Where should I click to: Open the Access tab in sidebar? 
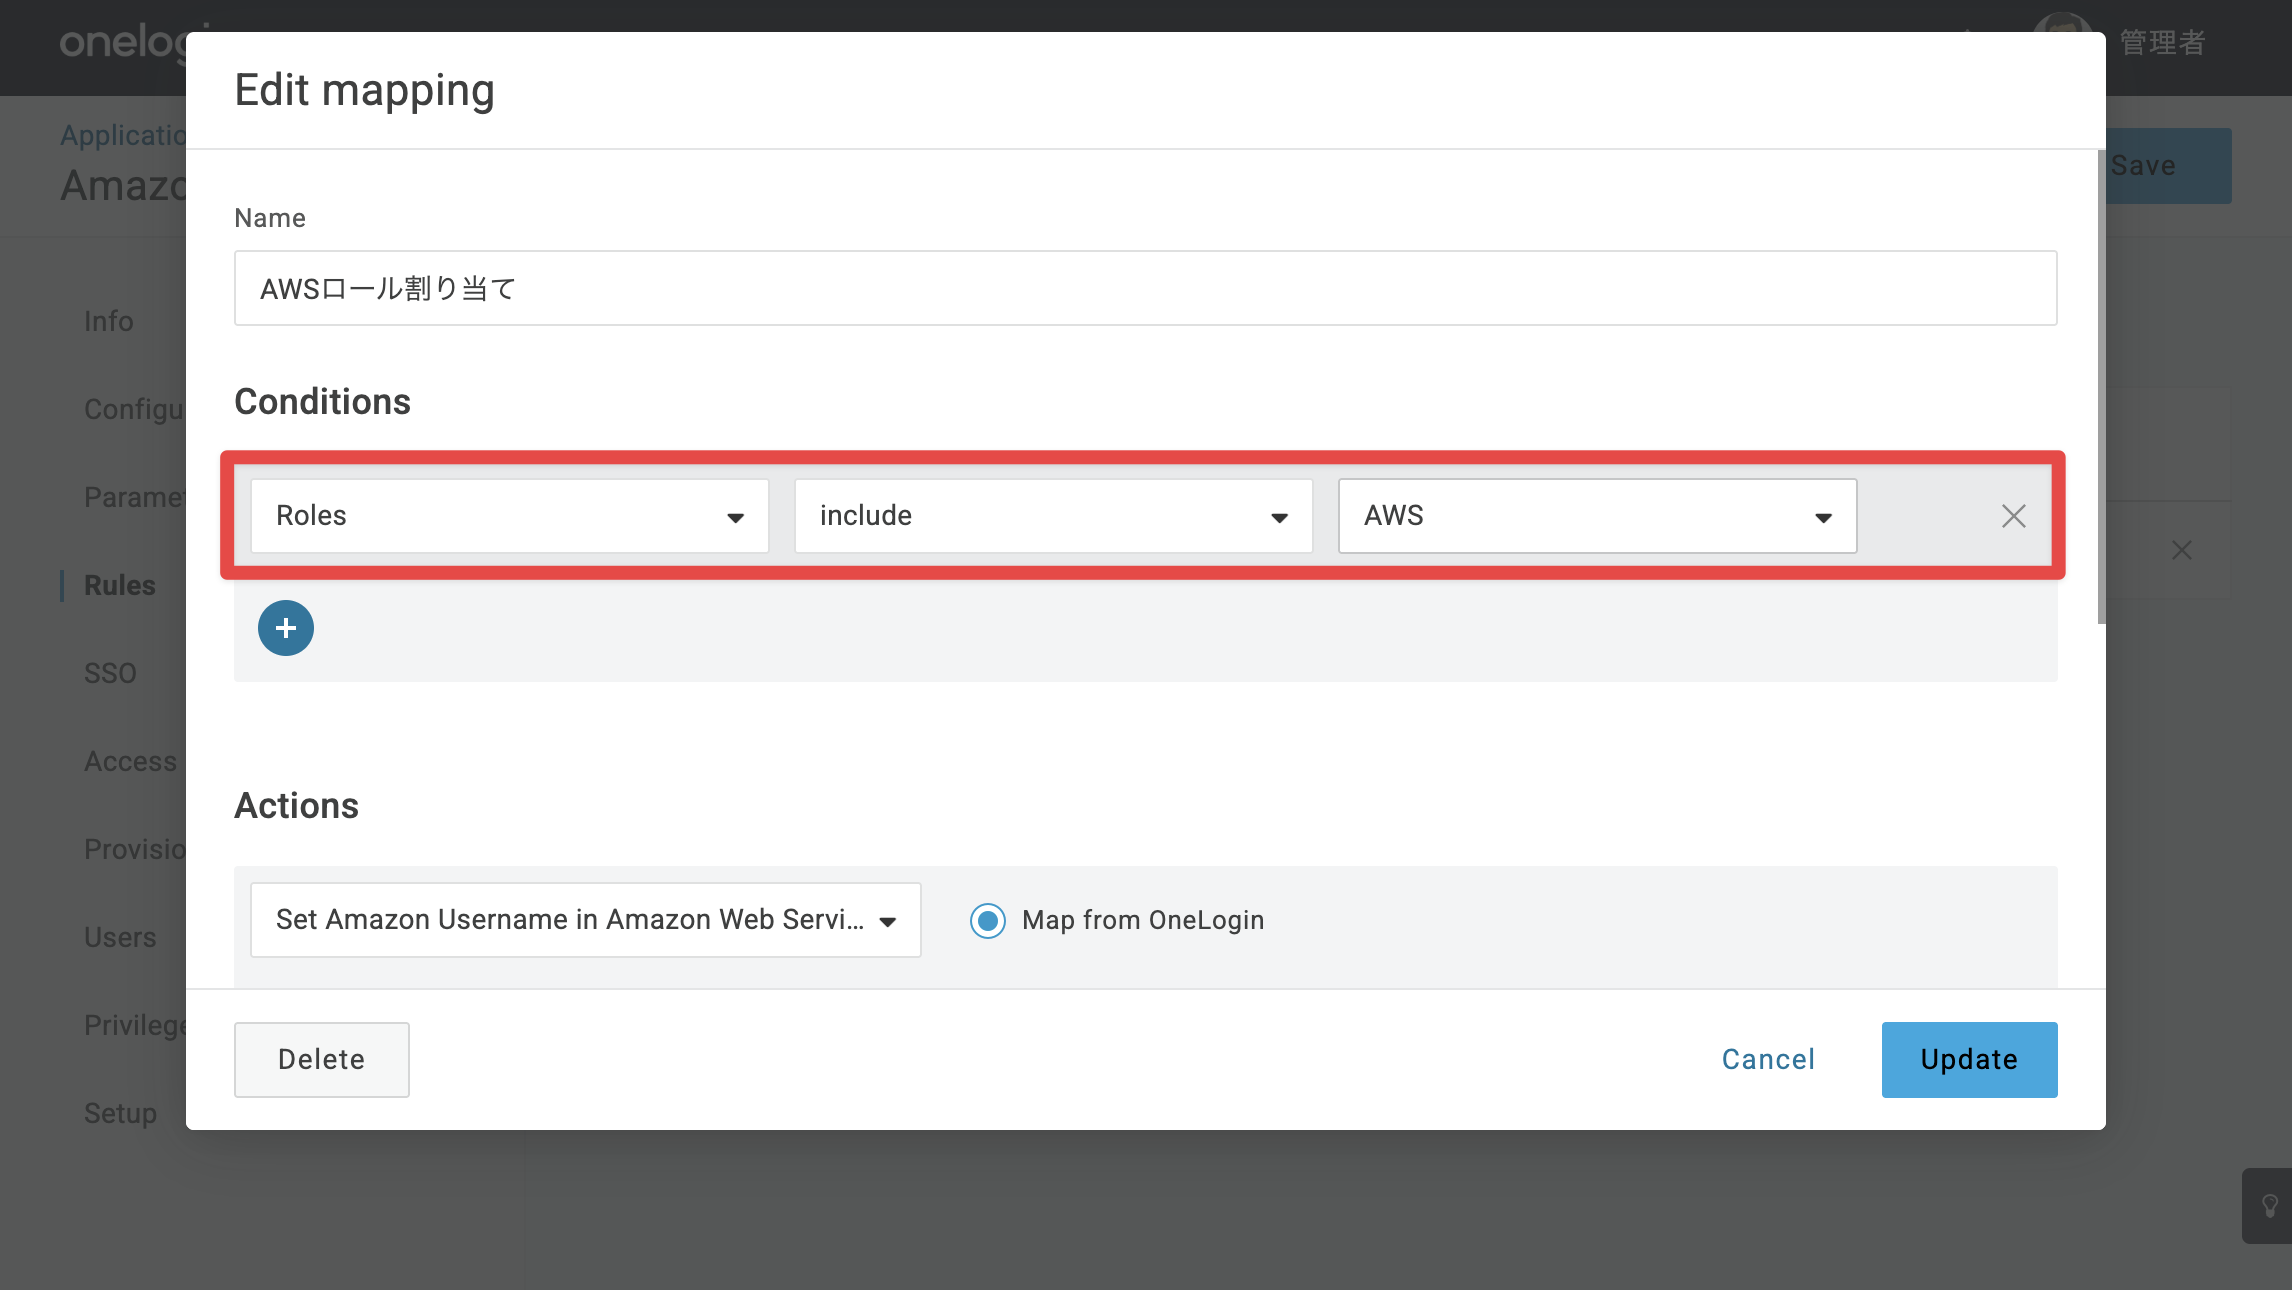[x=130, y=761]
